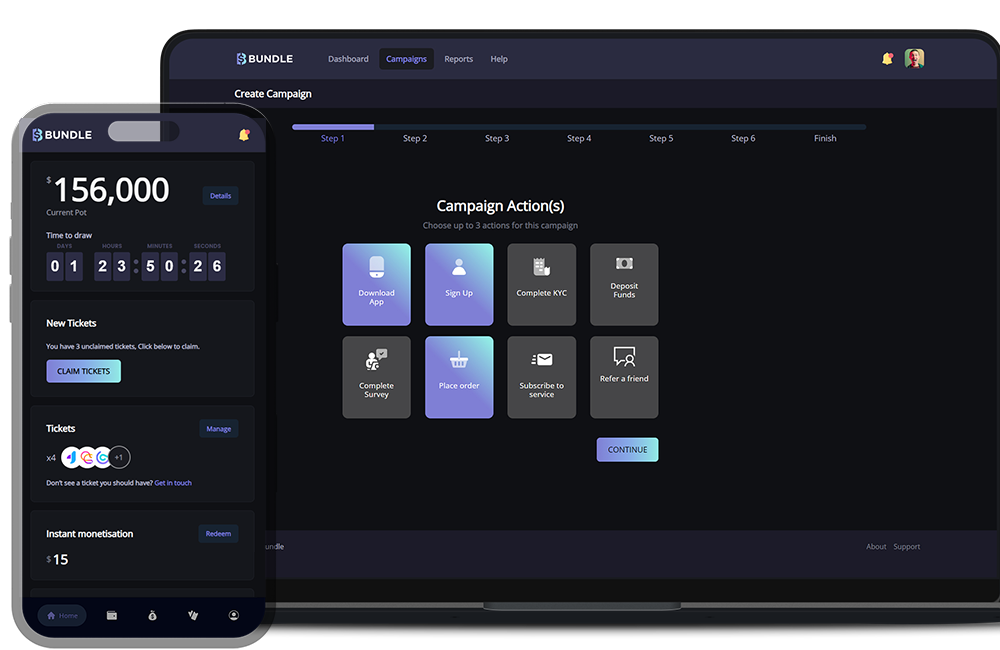This screenshot has width=1000, height=650.
Task: Deselect the Place order action tile
Action: tap(459, 377)
